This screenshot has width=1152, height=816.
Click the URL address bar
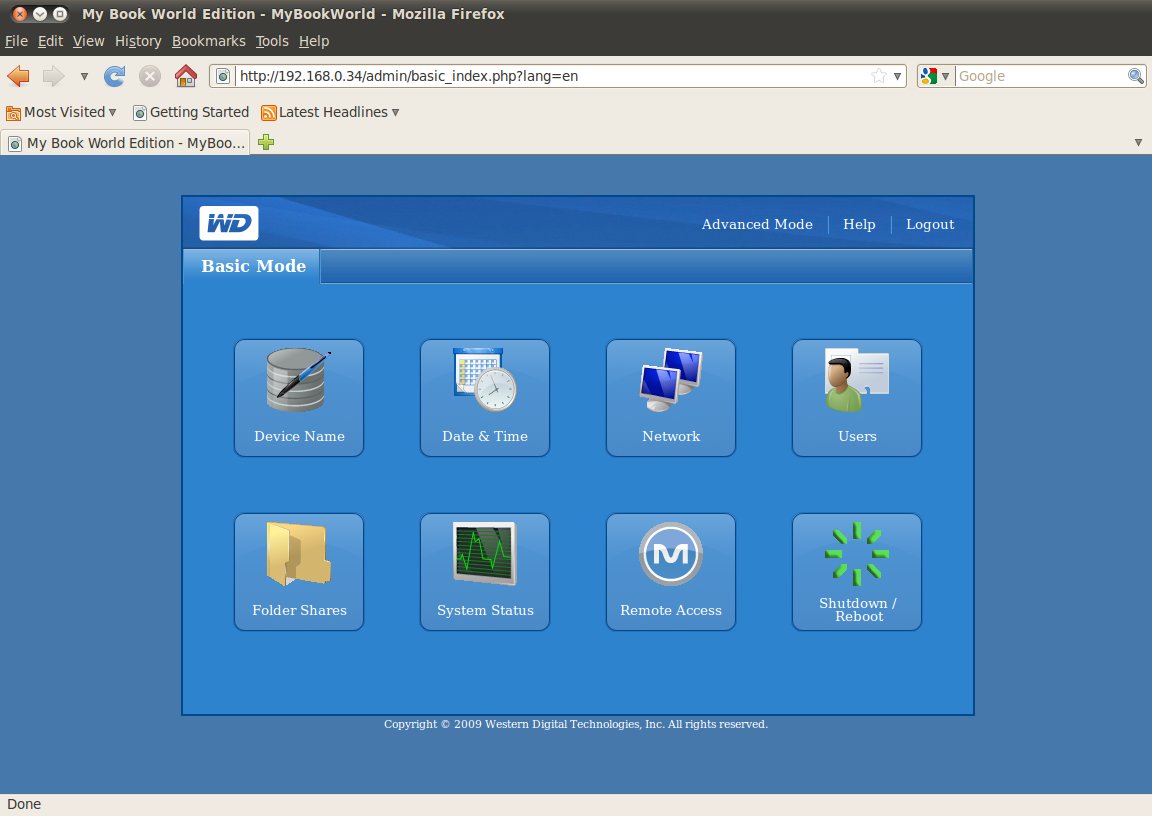550,76
